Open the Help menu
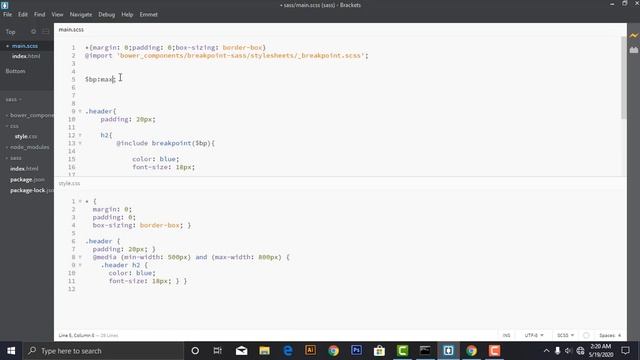 pos(127,14)
